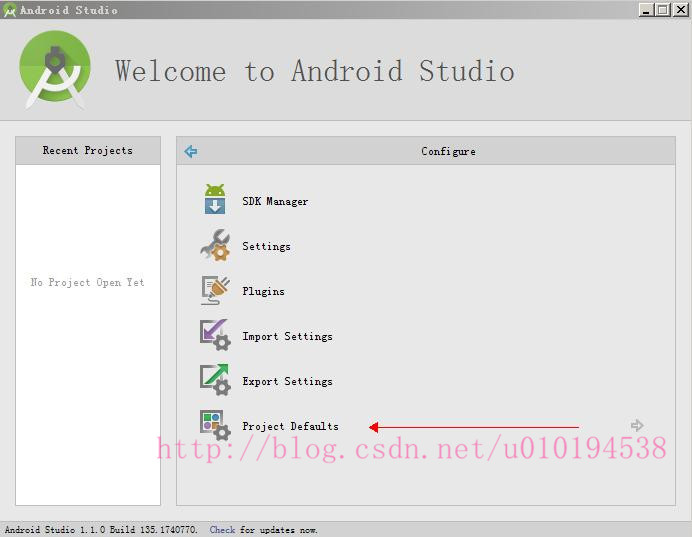Go back using the blue arrow
This screenshot has width=692, height=537.
click(x=191, y=151)
